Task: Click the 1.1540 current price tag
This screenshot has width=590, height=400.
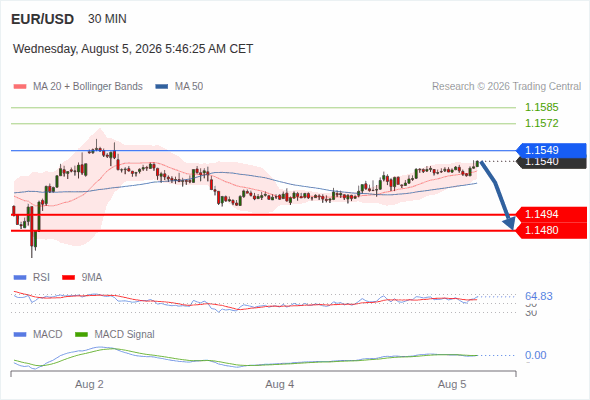Action: (x=551, y=163)
